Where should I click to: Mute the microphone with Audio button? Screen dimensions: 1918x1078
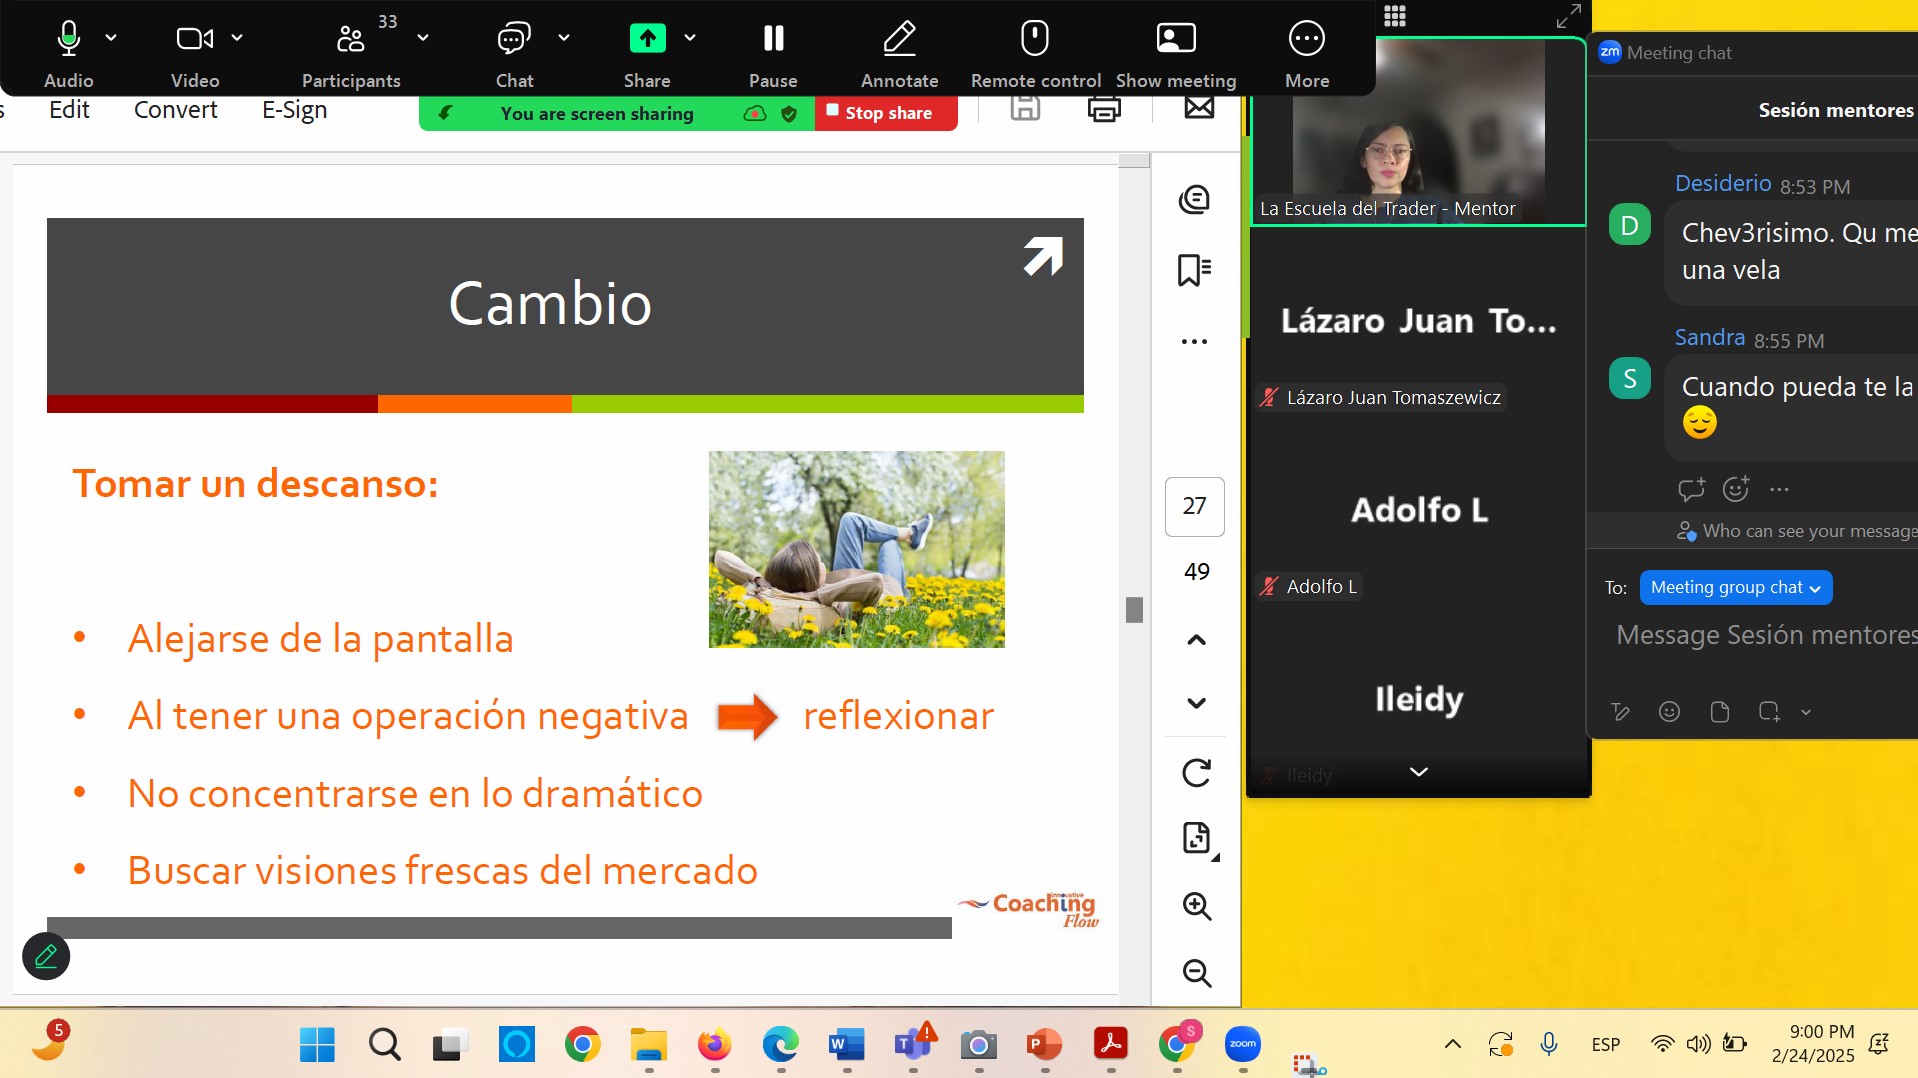(68, 40)
